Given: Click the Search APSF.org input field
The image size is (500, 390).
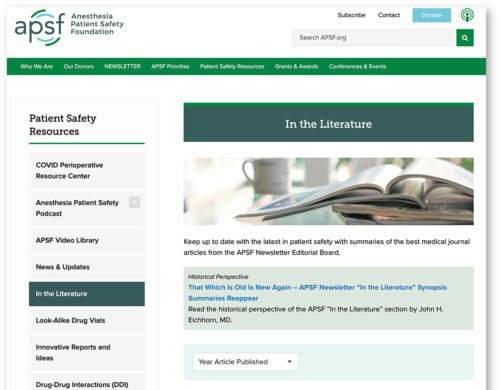Looking at the screenshot, I should (374, 38).
